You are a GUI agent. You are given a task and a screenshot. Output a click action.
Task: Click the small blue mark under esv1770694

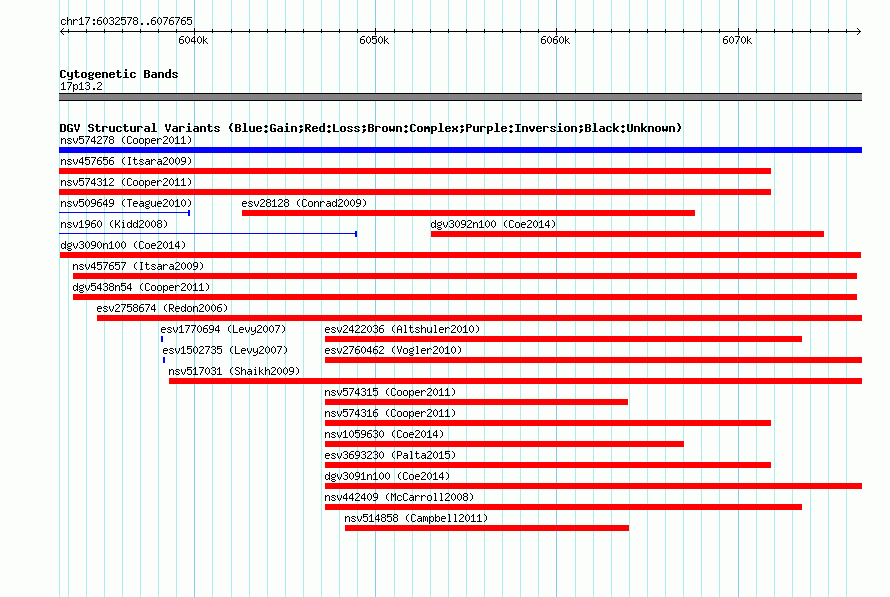(162, 339)
